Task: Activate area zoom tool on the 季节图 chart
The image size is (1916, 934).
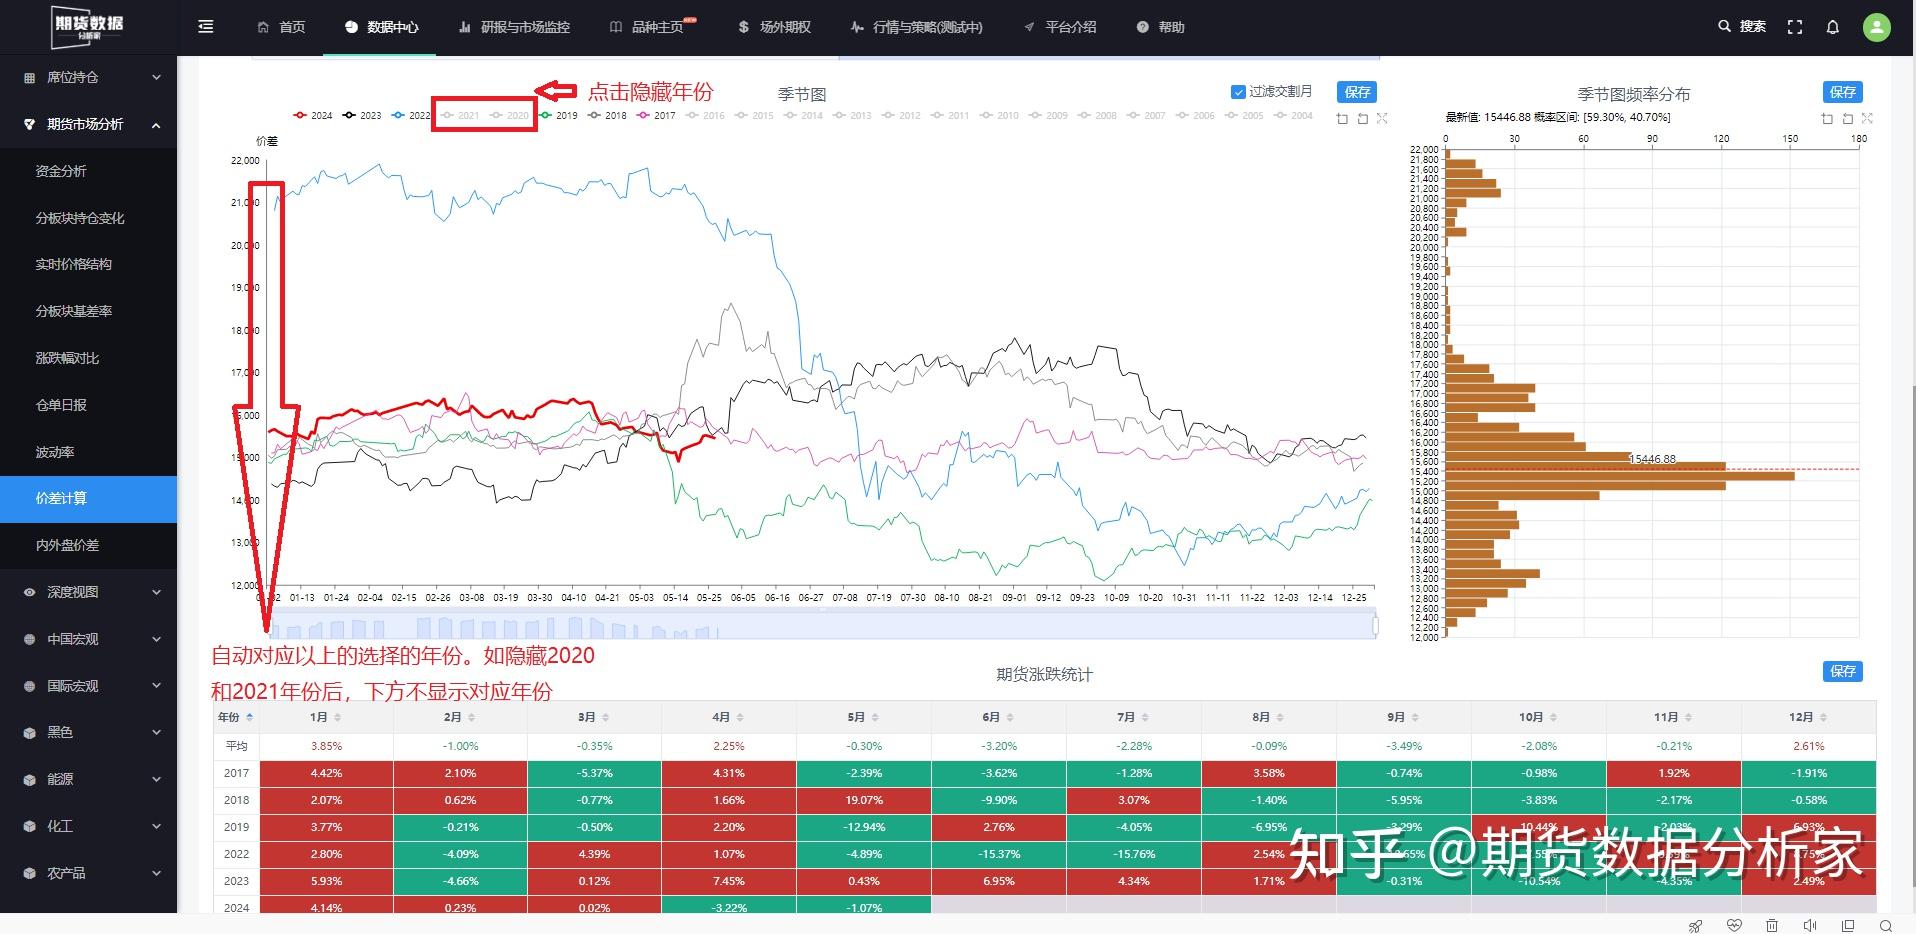Action: point(1342,118)
